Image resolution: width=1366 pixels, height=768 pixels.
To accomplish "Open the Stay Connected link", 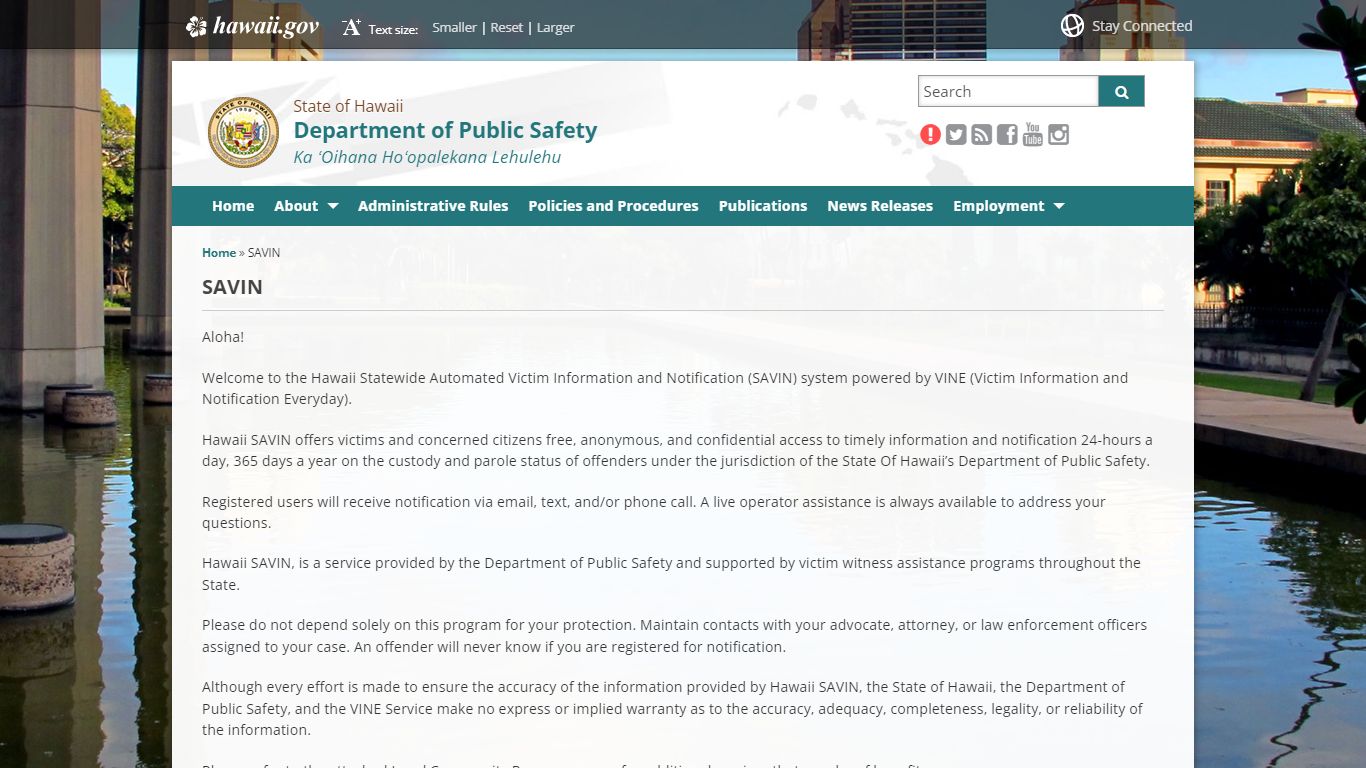I will click(x=1142, y=26).
